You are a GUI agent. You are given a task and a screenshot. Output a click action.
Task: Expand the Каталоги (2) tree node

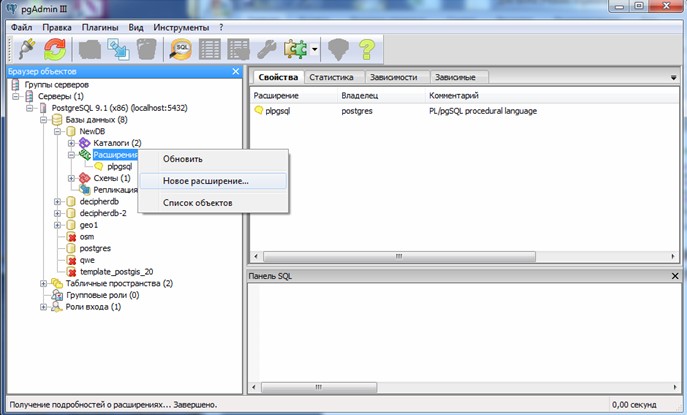click(71, 143)
